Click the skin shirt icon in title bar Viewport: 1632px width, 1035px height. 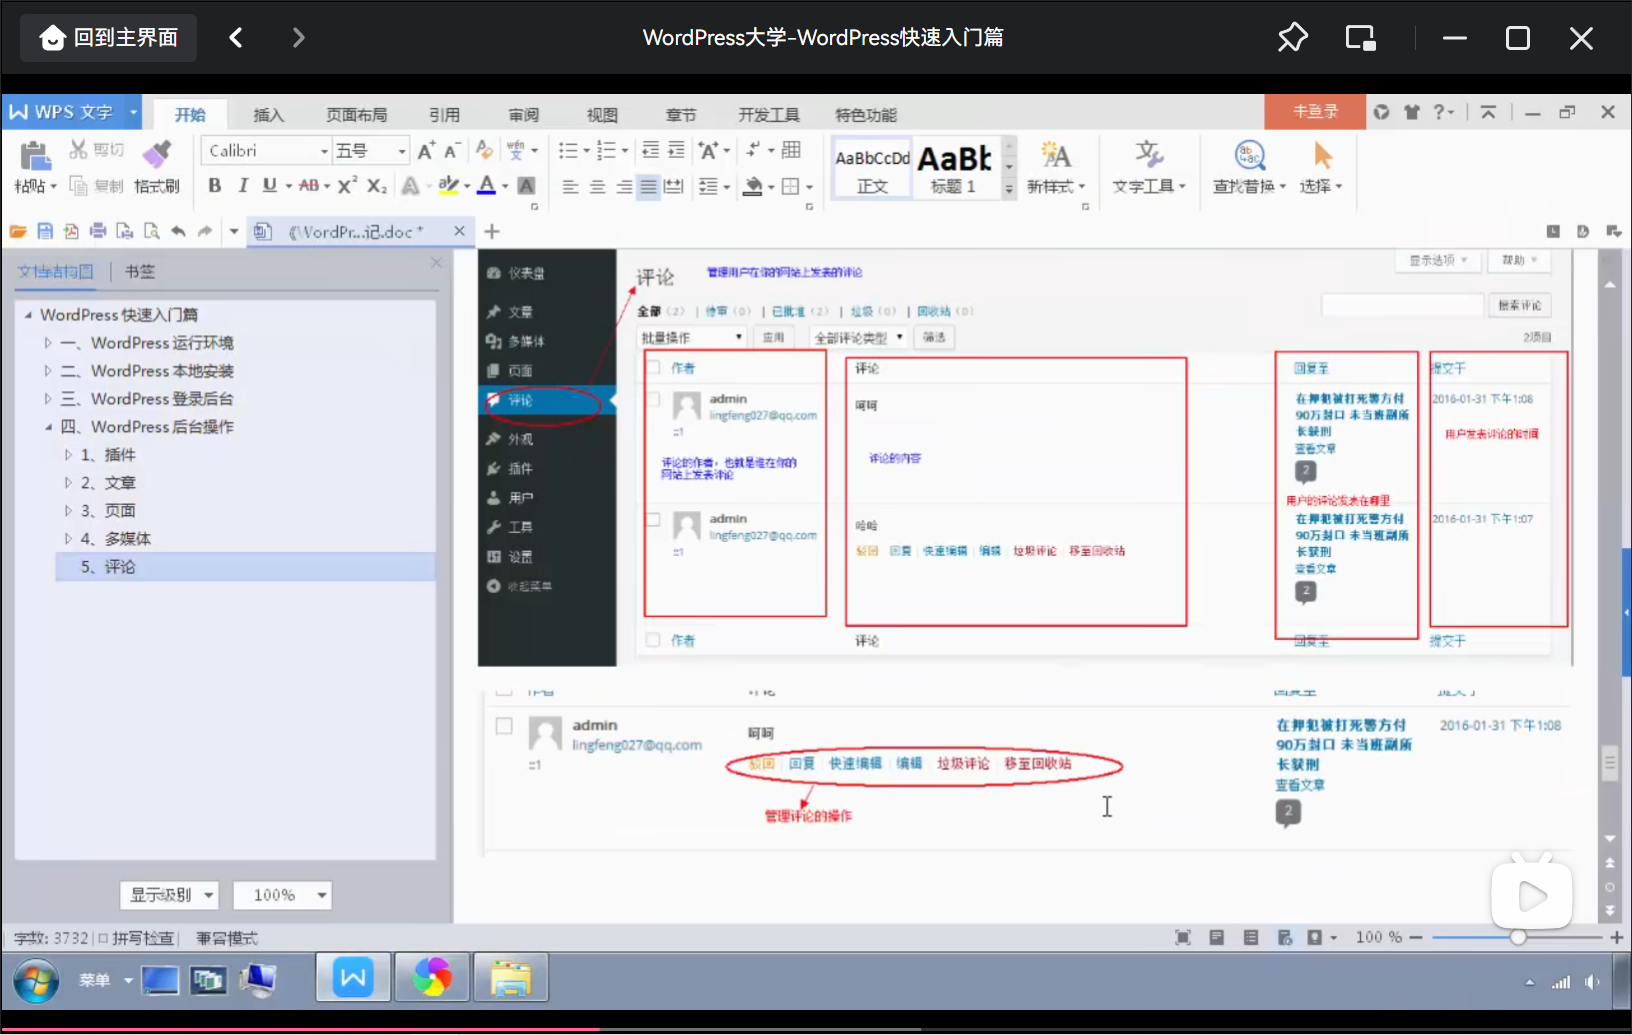point(1411,112)
